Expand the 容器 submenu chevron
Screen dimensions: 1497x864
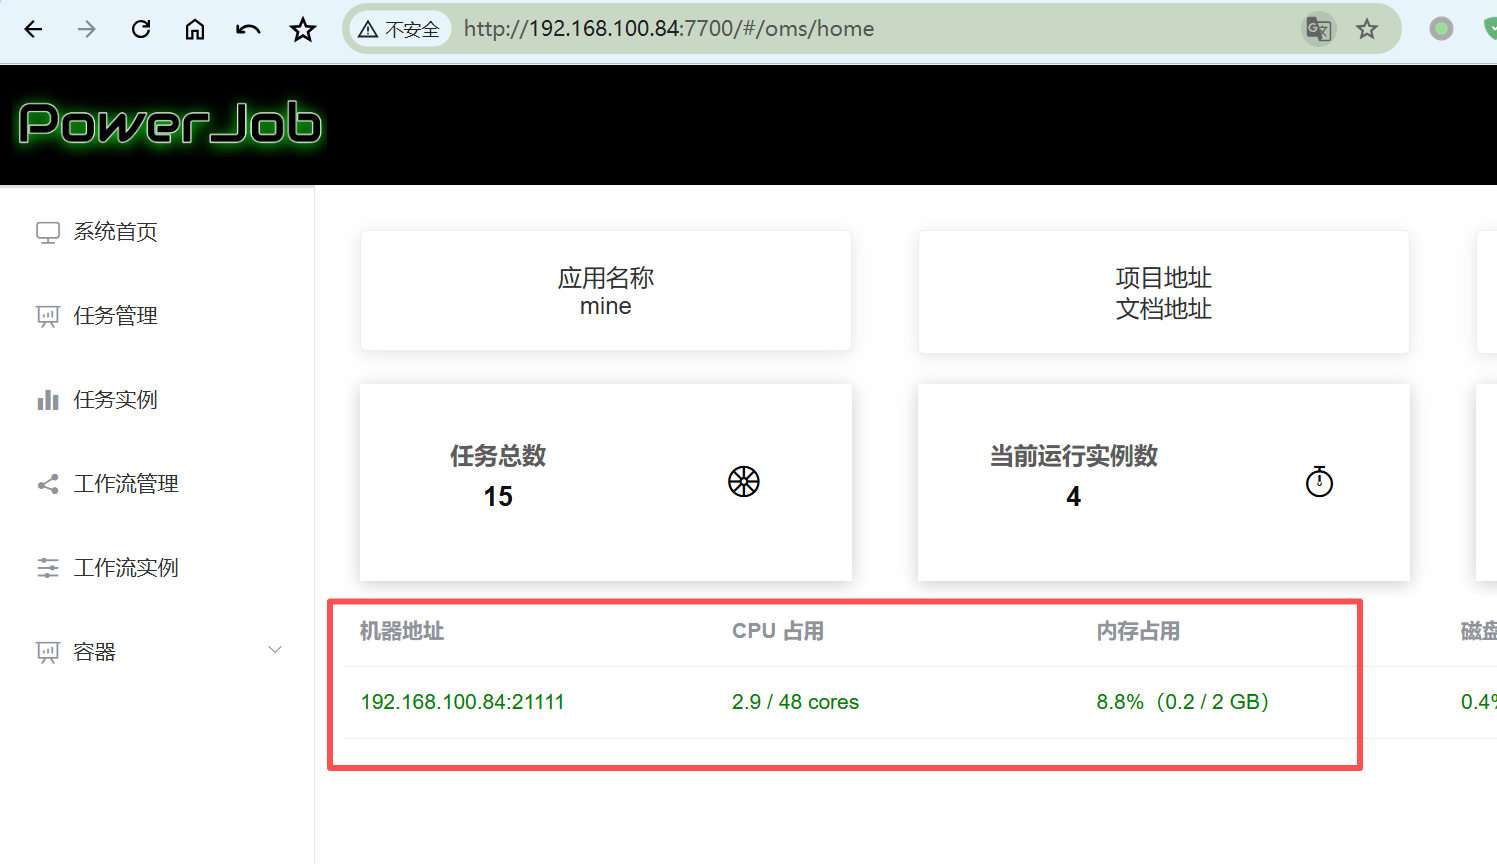tap(275, 650)
